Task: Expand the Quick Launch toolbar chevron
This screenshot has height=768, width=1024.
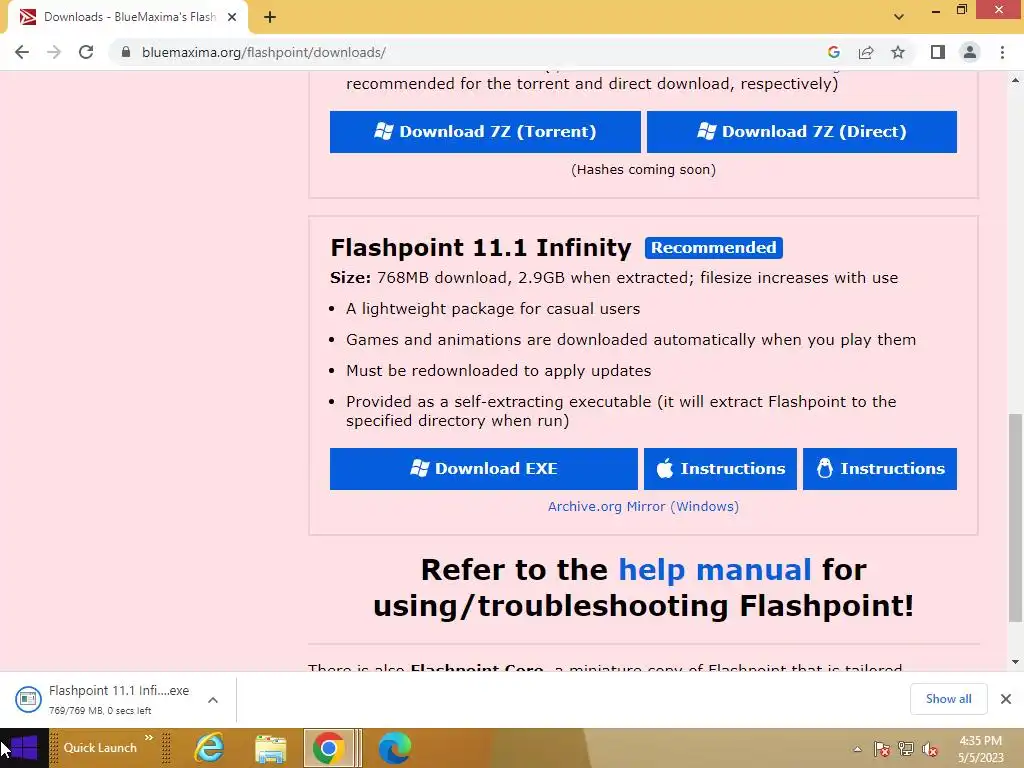Action: coord(149,739)
